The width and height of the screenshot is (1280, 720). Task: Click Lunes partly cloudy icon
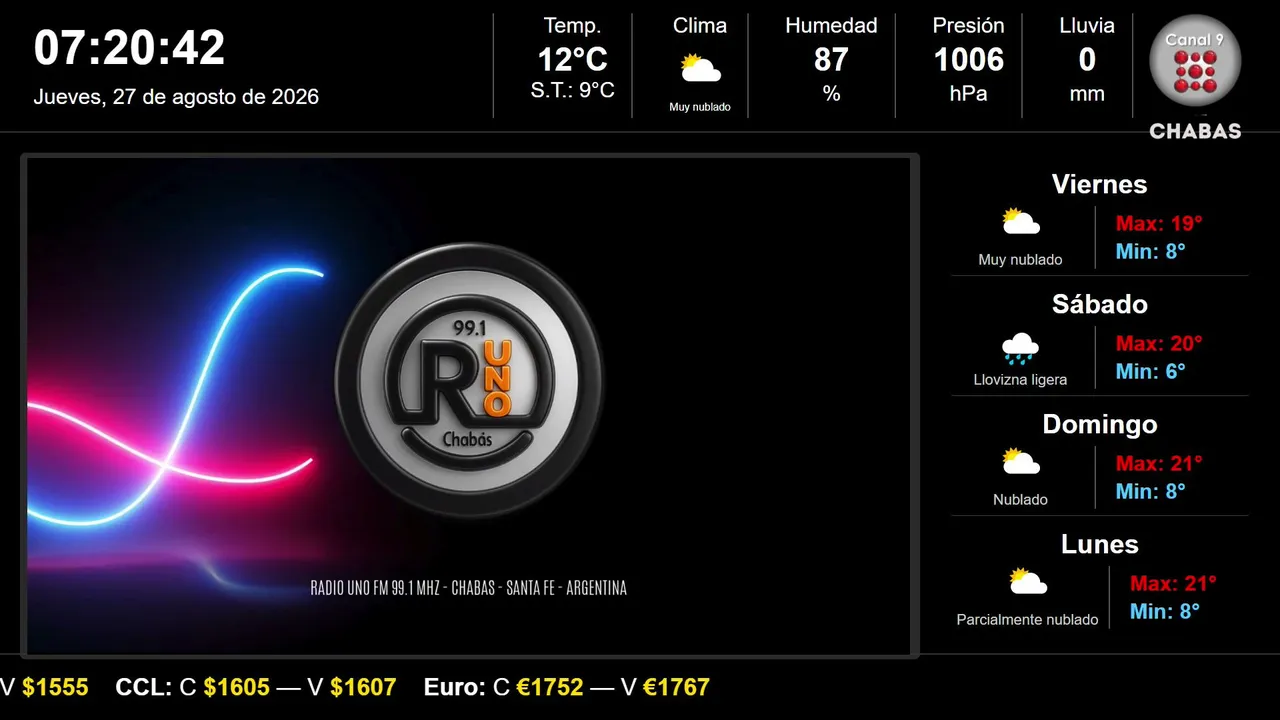coord(1028,581)
